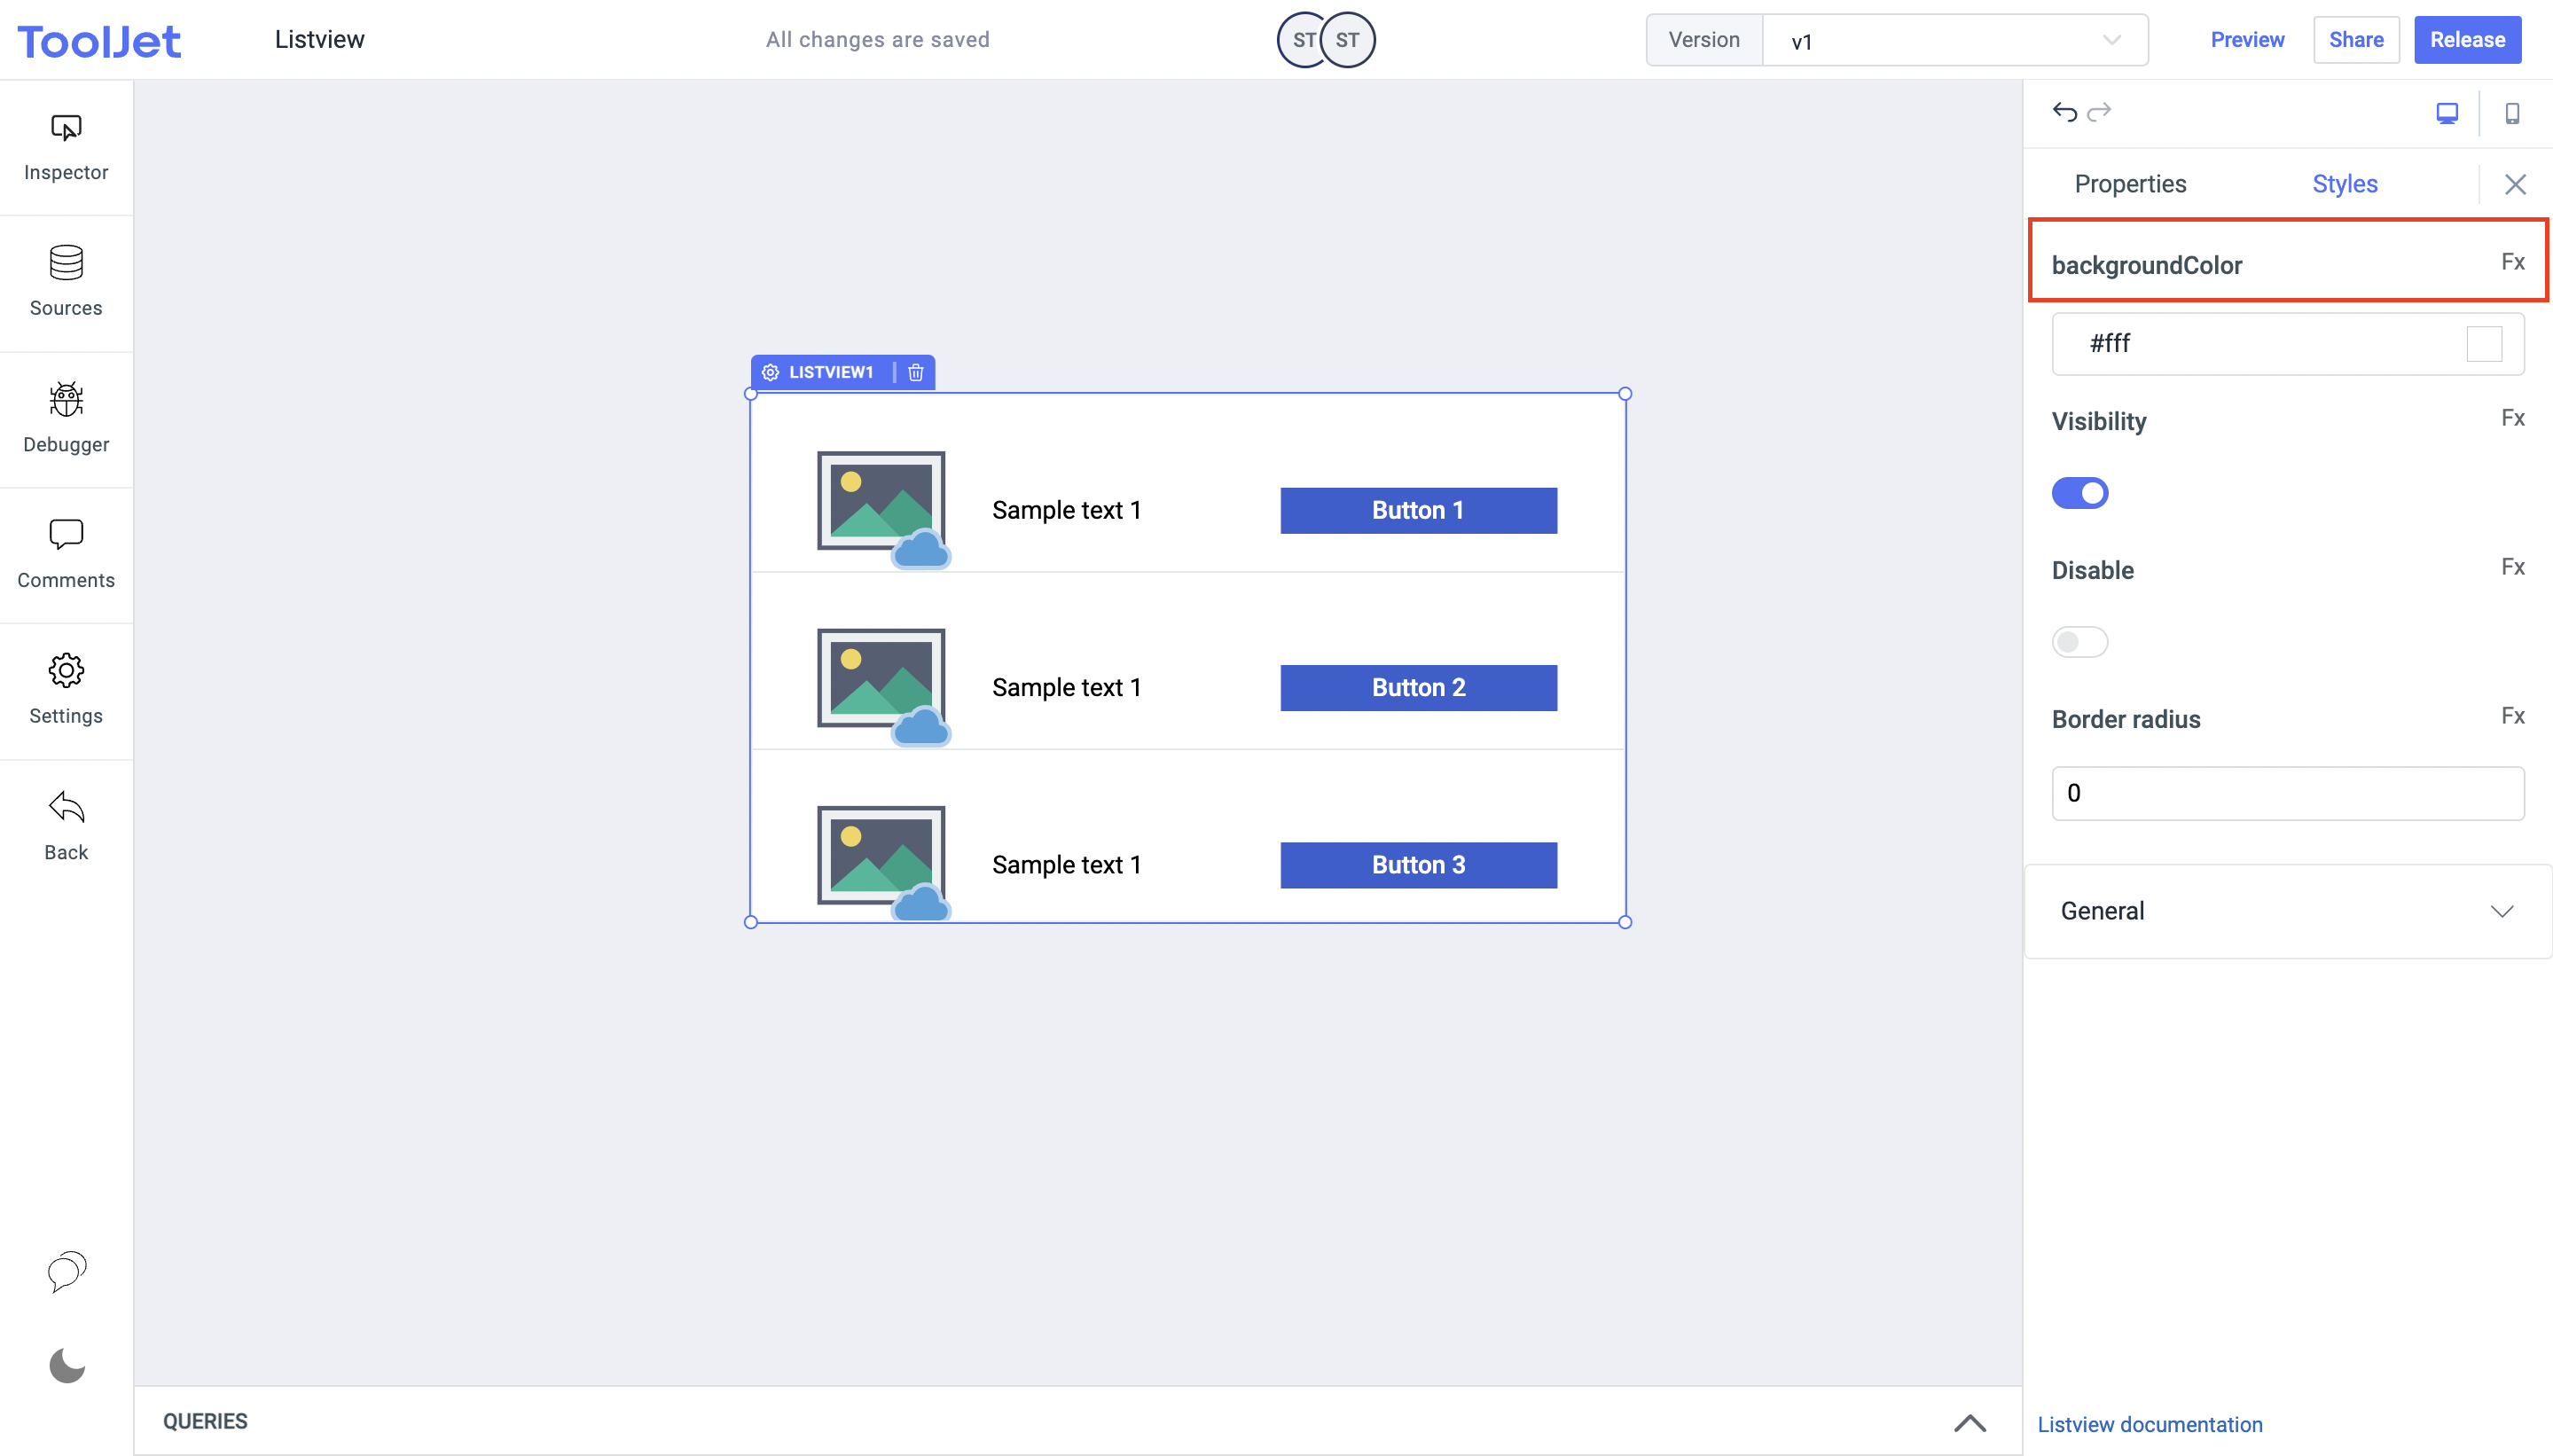This screenshot has height=1456, width=2553.
Task: Click the Release button
Action: [2466, 40]
